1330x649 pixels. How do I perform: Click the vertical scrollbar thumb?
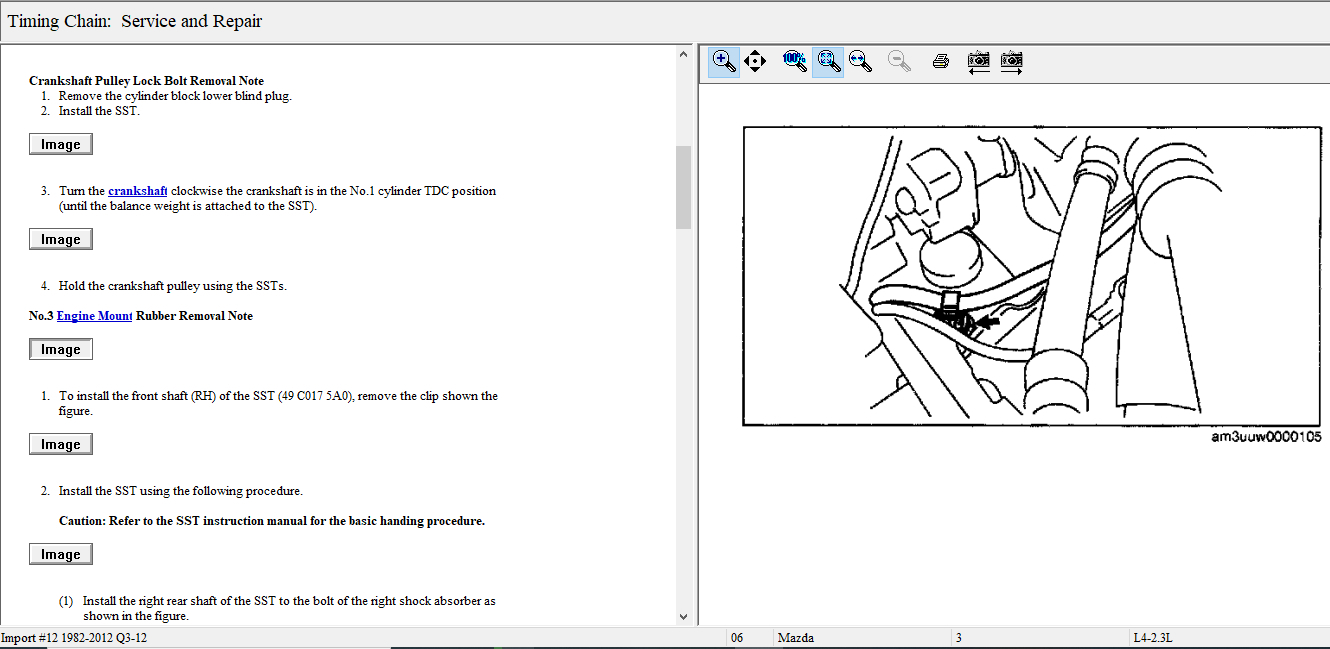click(x=683, y=187)
